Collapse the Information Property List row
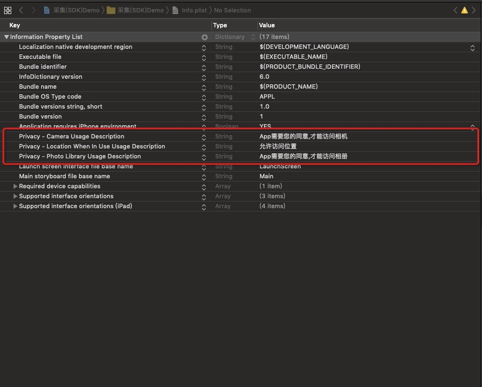 pyautogui.click(x=6, y=37)
